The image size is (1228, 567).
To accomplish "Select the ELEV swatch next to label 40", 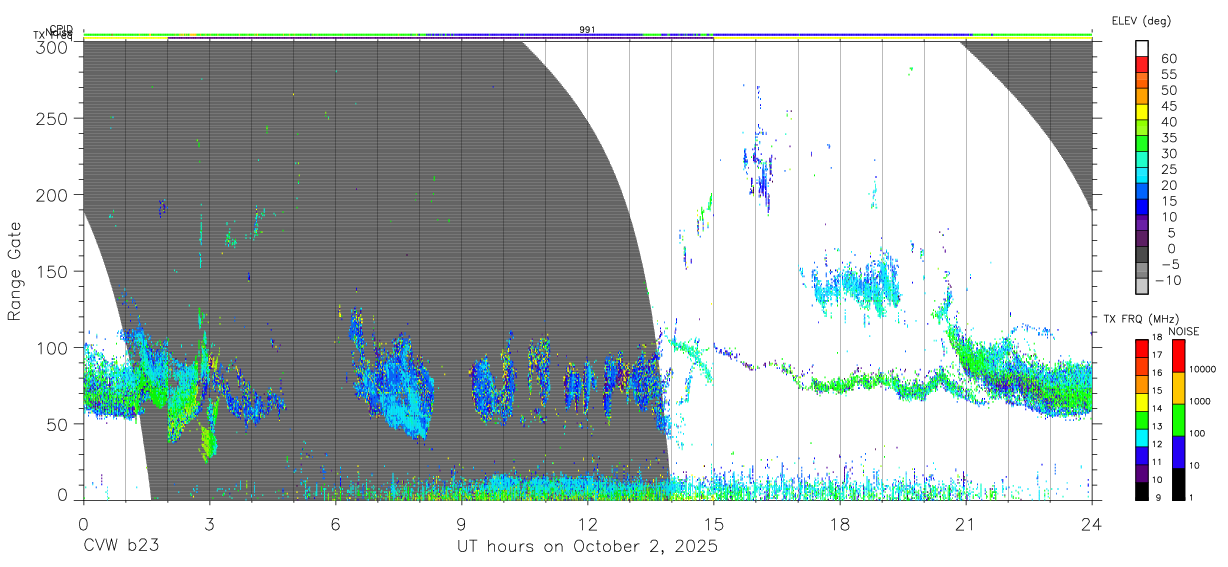I will point(1143,126).
